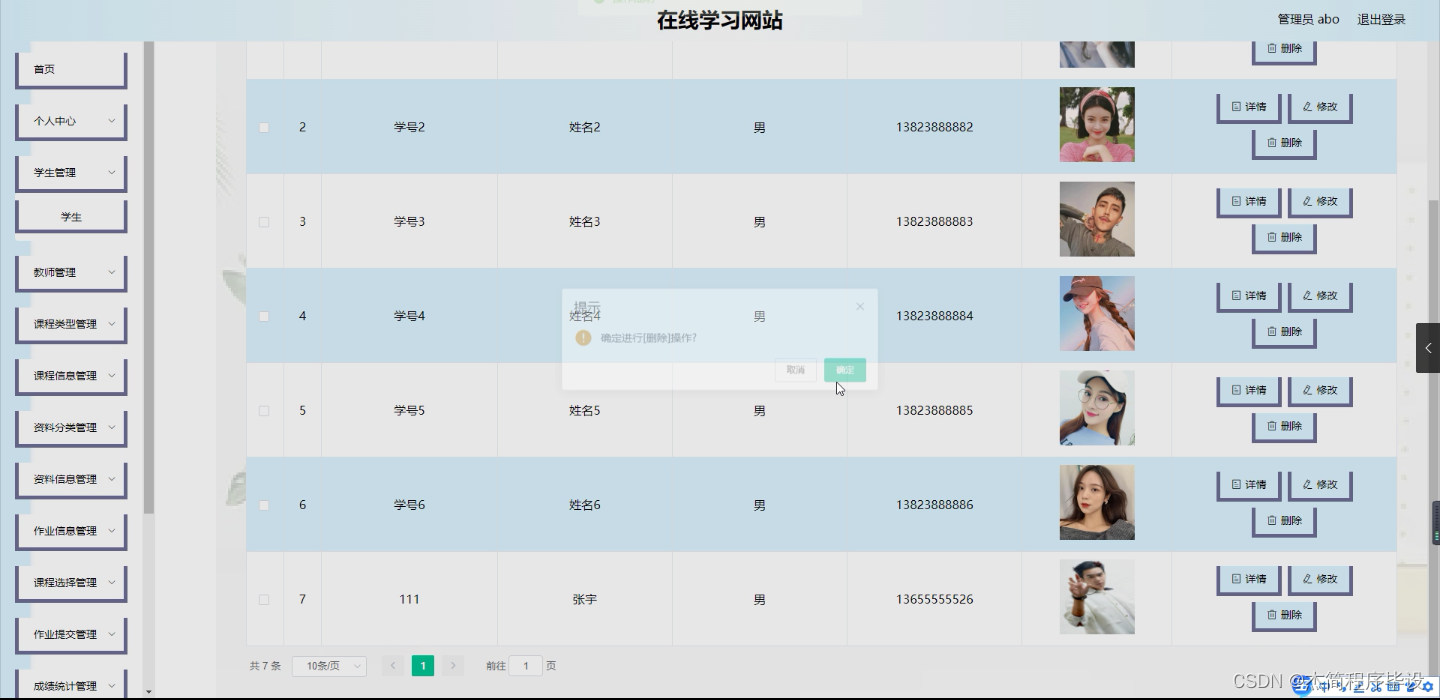Check the checkbox for student 学号5
Image resolution: width=1440 pixels, height=700 pixels.
(264, 411)
